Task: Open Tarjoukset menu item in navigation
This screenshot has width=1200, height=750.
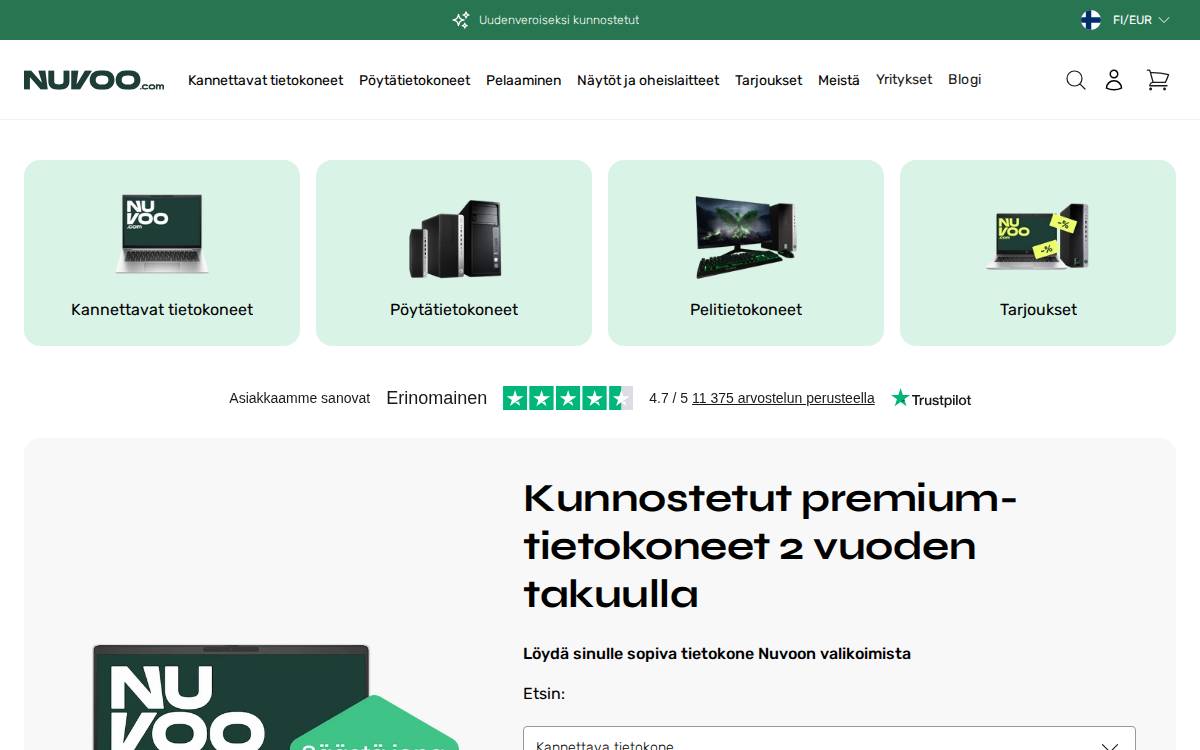Action: (769, 80)
